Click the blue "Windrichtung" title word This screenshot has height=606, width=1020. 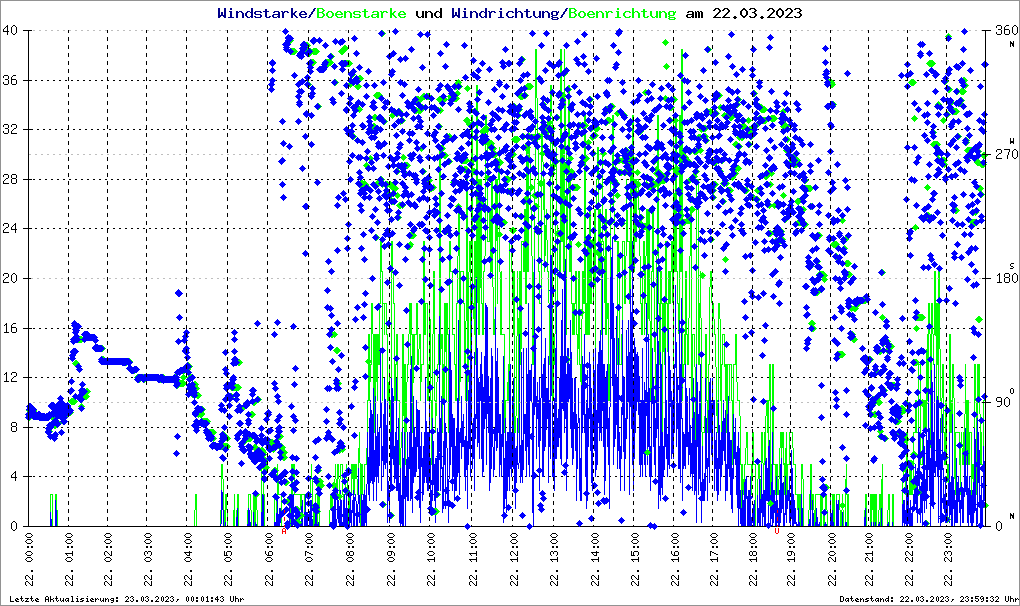pyautogui.click(x=507, y=13)
